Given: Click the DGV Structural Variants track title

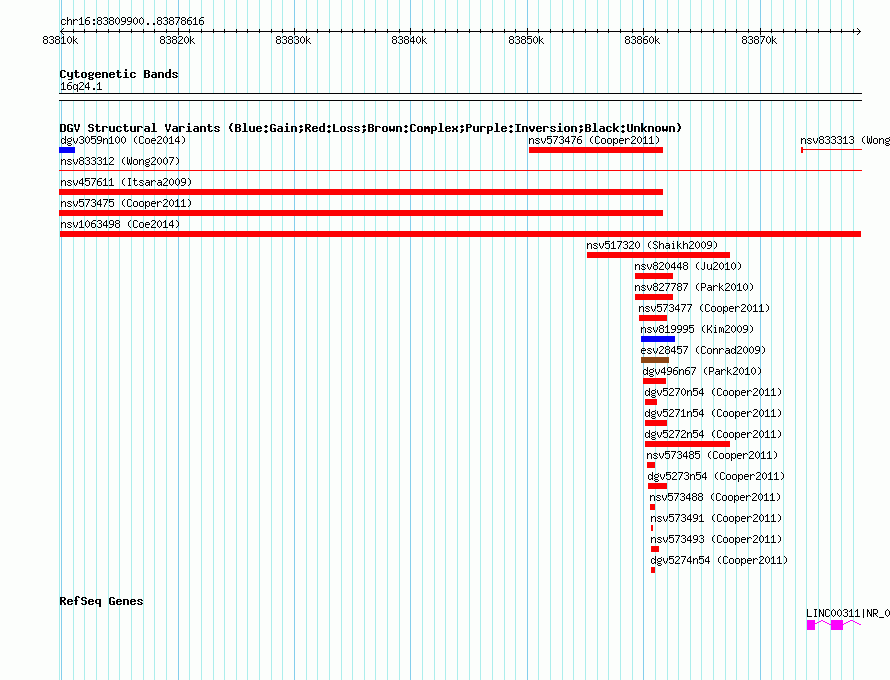Looking at the screenshot, I should click(370, 128).
